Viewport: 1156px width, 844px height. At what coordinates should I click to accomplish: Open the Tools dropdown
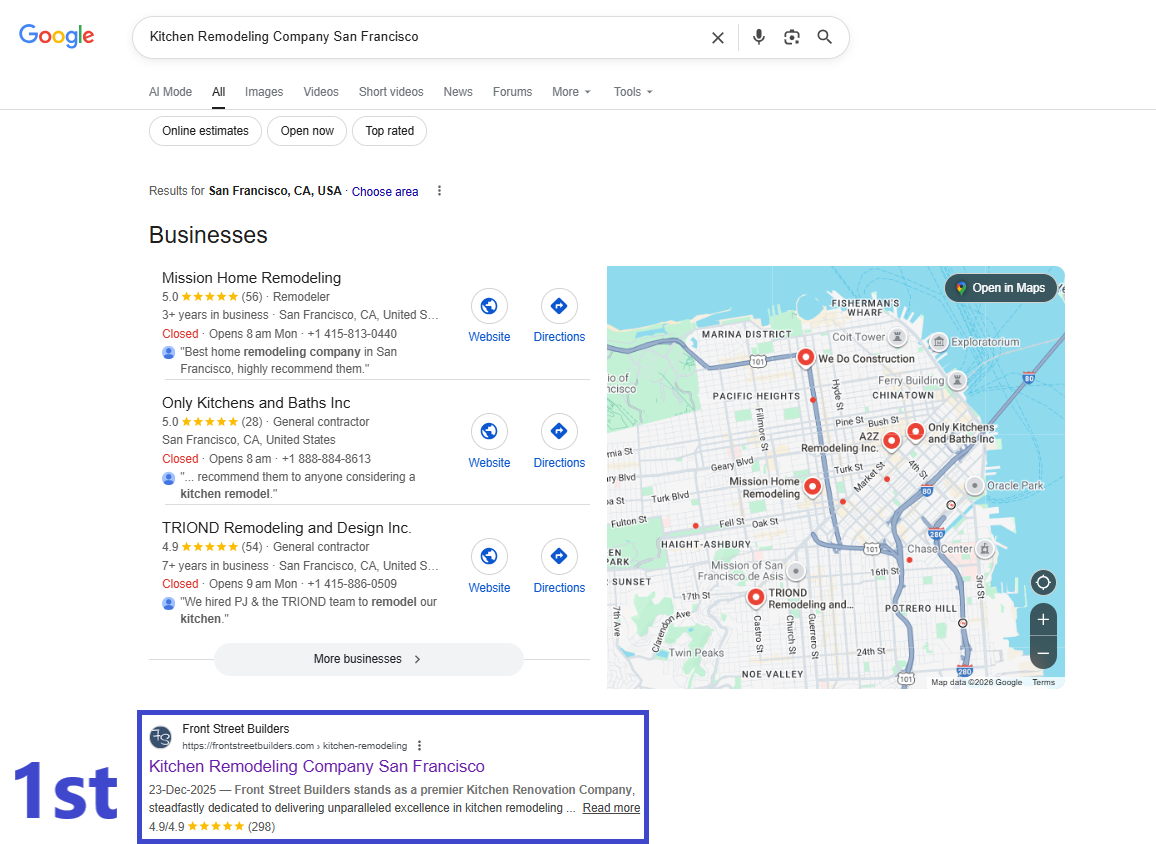[x=633, y=92]
